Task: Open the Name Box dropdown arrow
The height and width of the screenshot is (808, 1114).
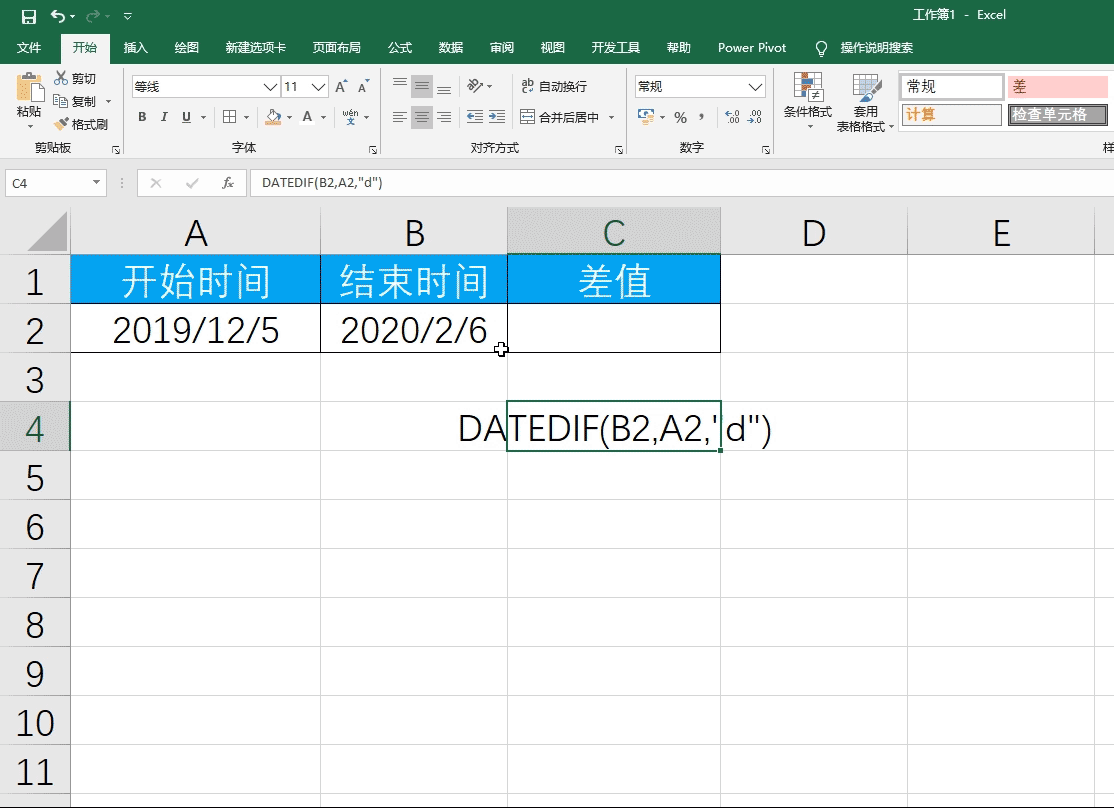Action: (96, 183)
